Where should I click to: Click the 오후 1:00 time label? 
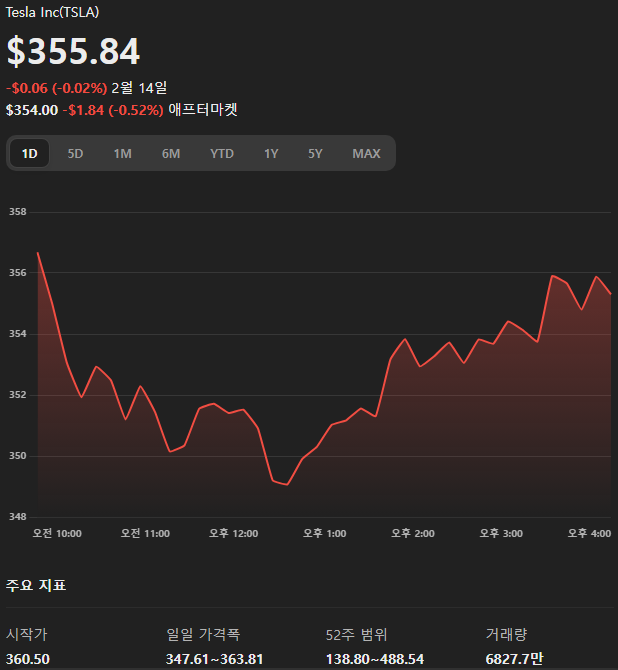tap(324, 533)
